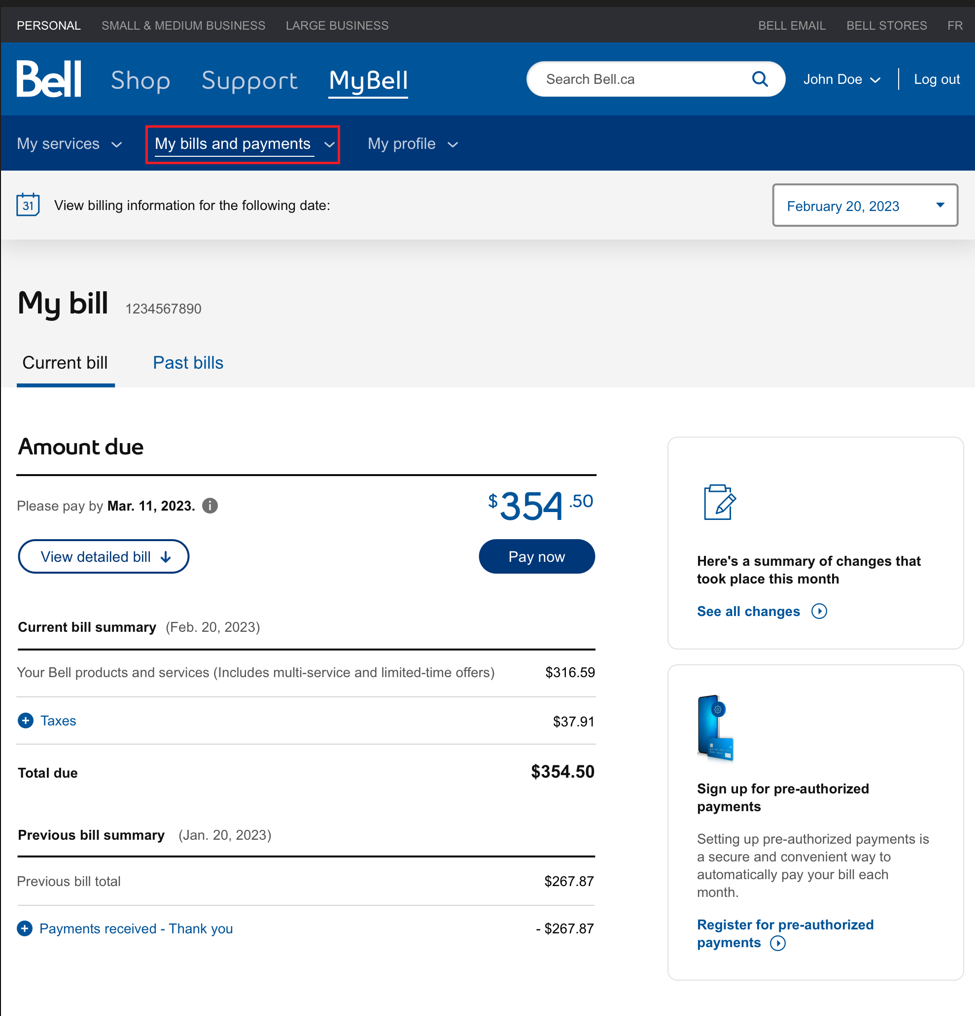Click the Log out link
This screenshot has height=1016, width=975.
click(936, 79)
